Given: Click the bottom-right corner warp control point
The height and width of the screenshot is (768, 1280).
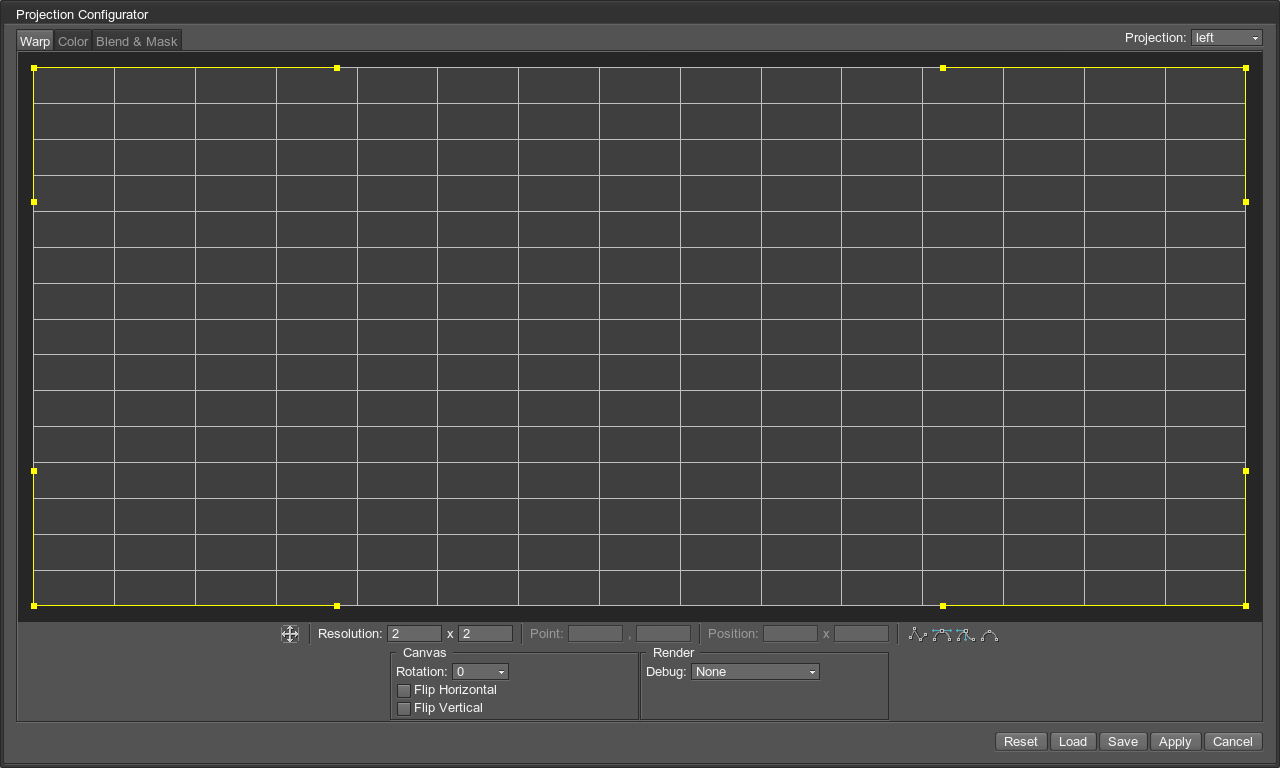Looking at the screenshot, I should point(1246,606).
